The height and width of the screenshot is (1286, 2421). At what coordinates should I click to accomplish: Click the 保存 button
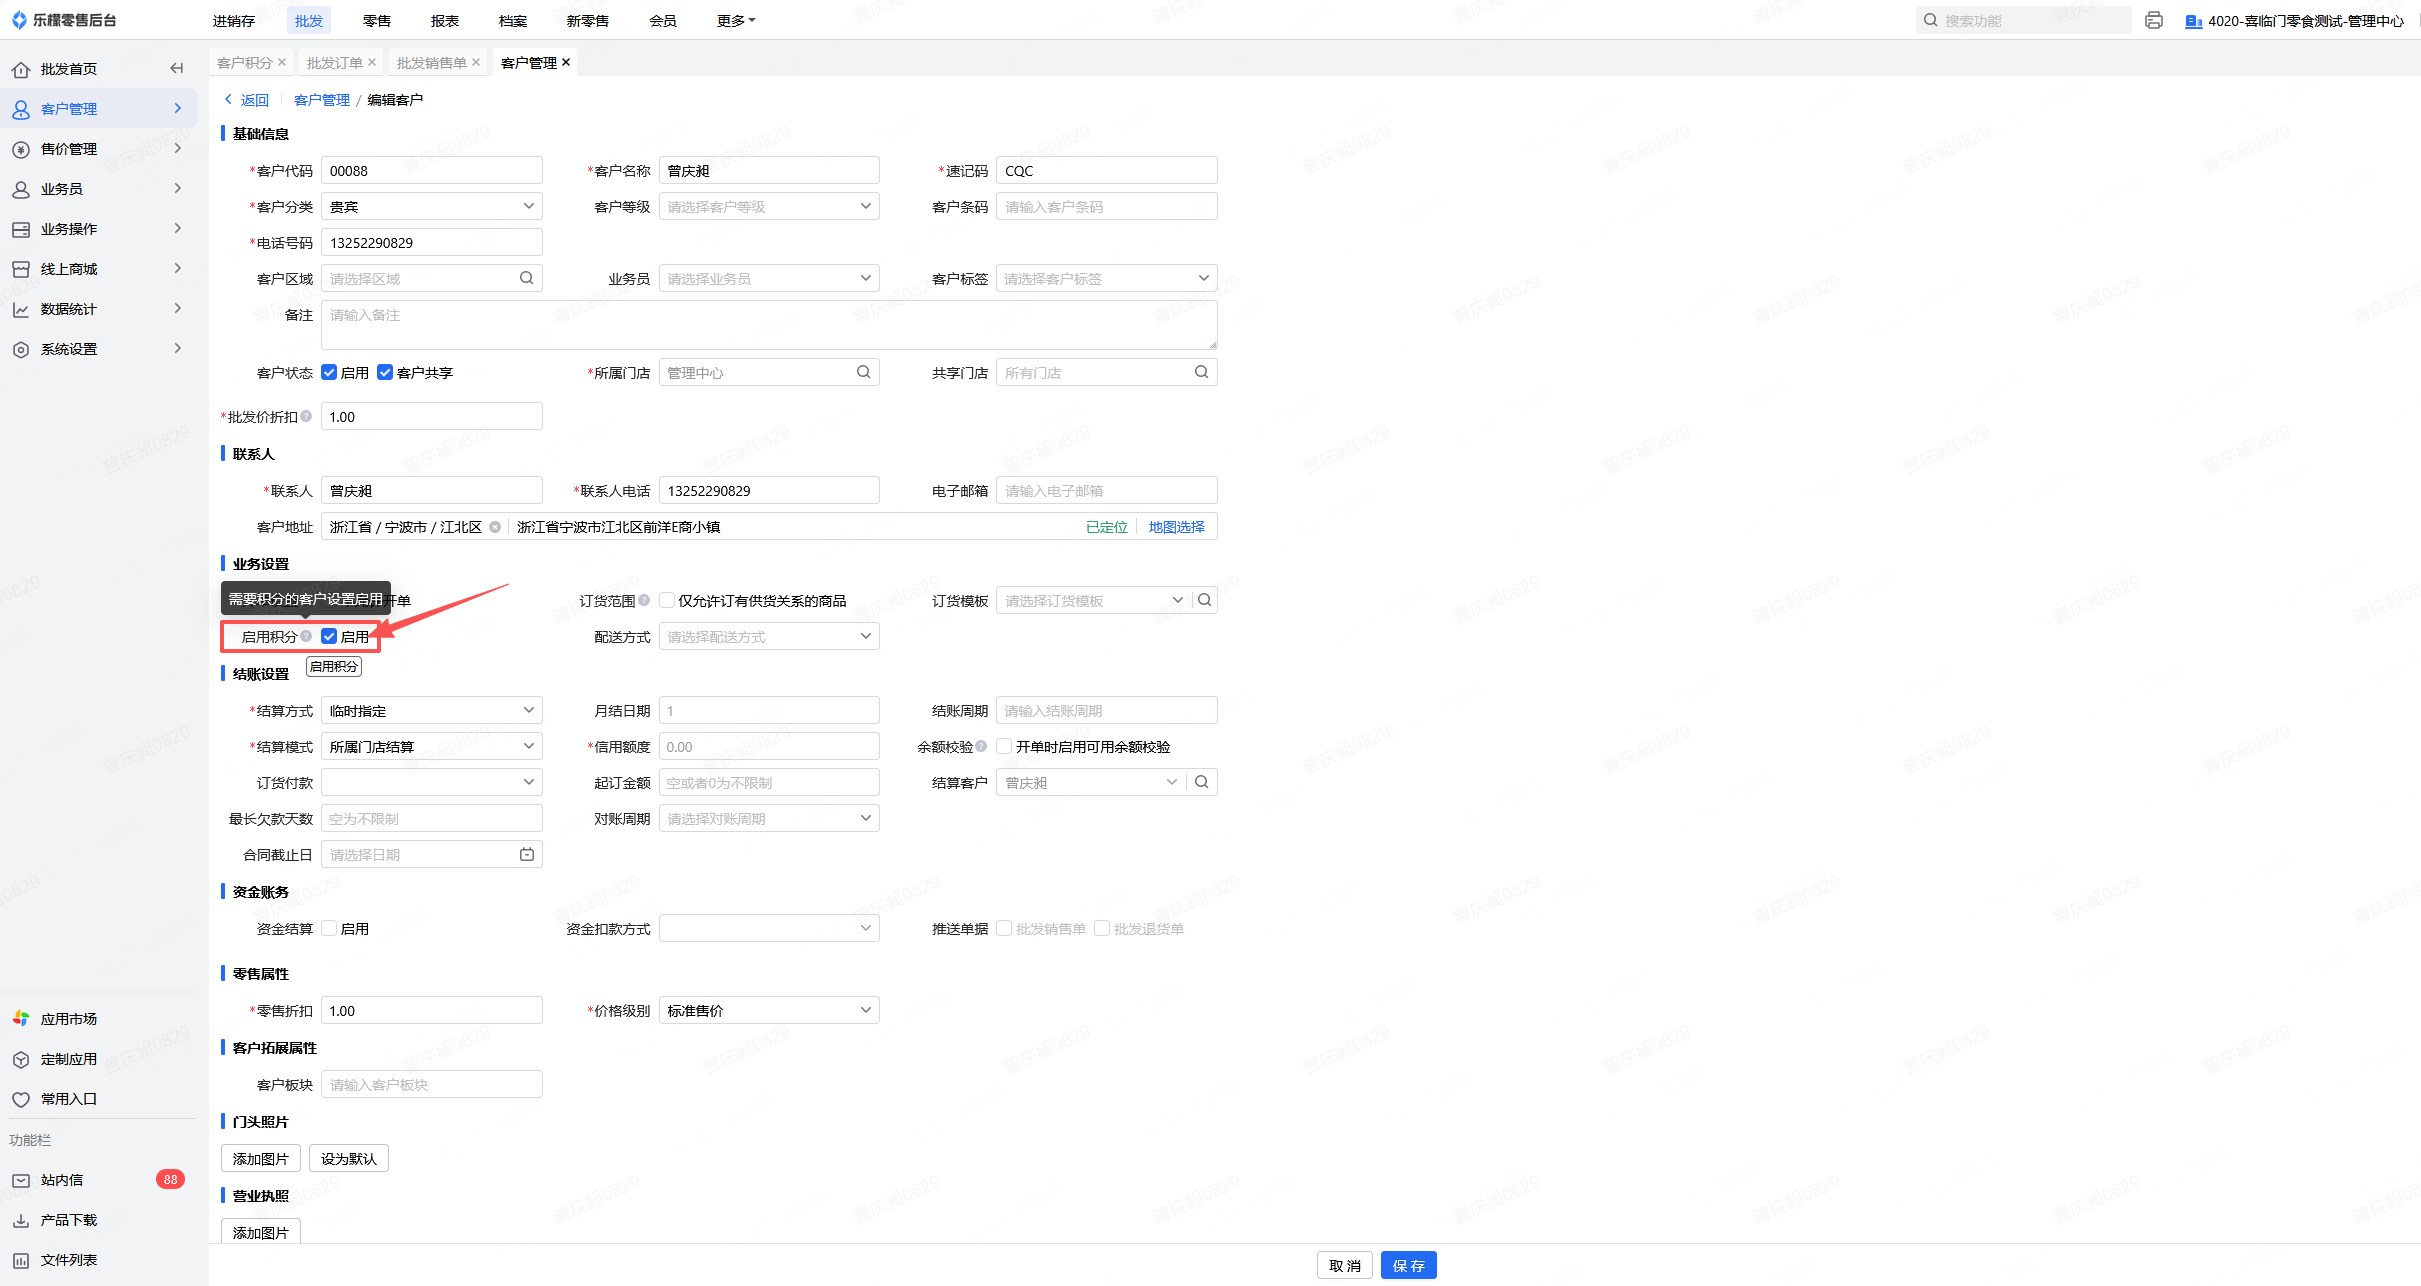click(x=1408, y=1265)
